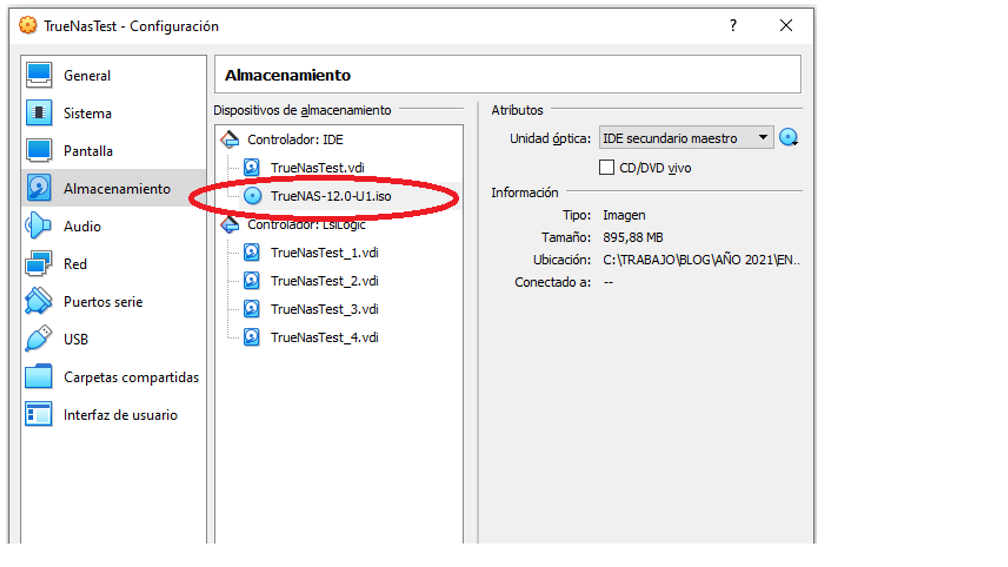Click the help question mark button
The width and height of the screenshot is (1008, 567).
pos(733,26)
